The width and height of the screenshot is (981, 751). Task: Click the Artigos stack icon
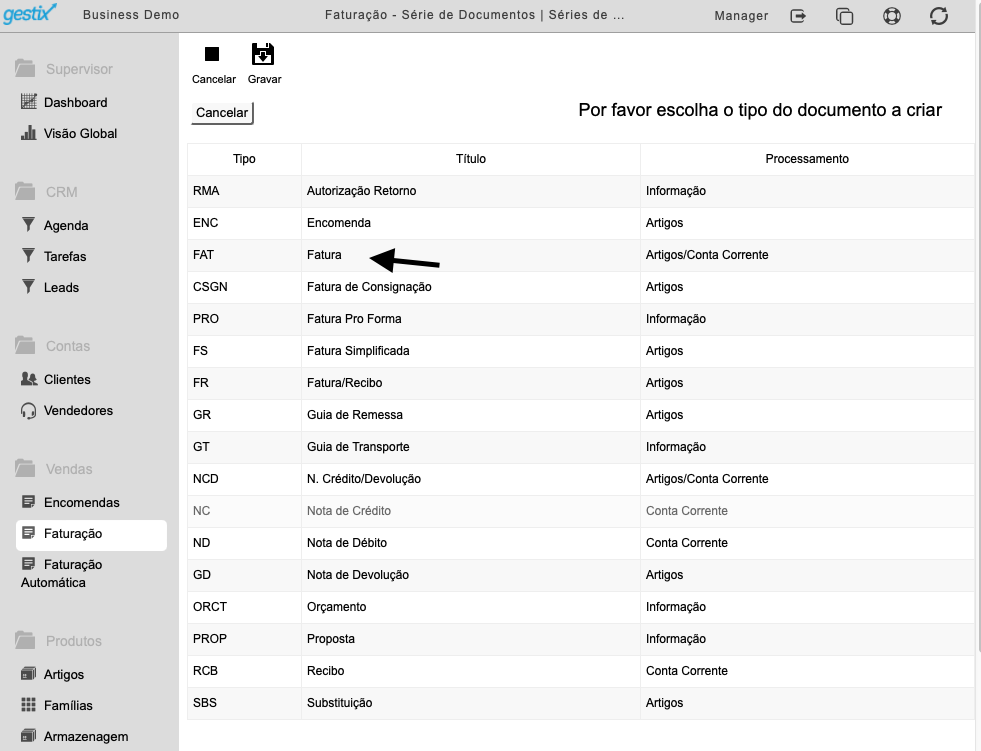point(28,673)
